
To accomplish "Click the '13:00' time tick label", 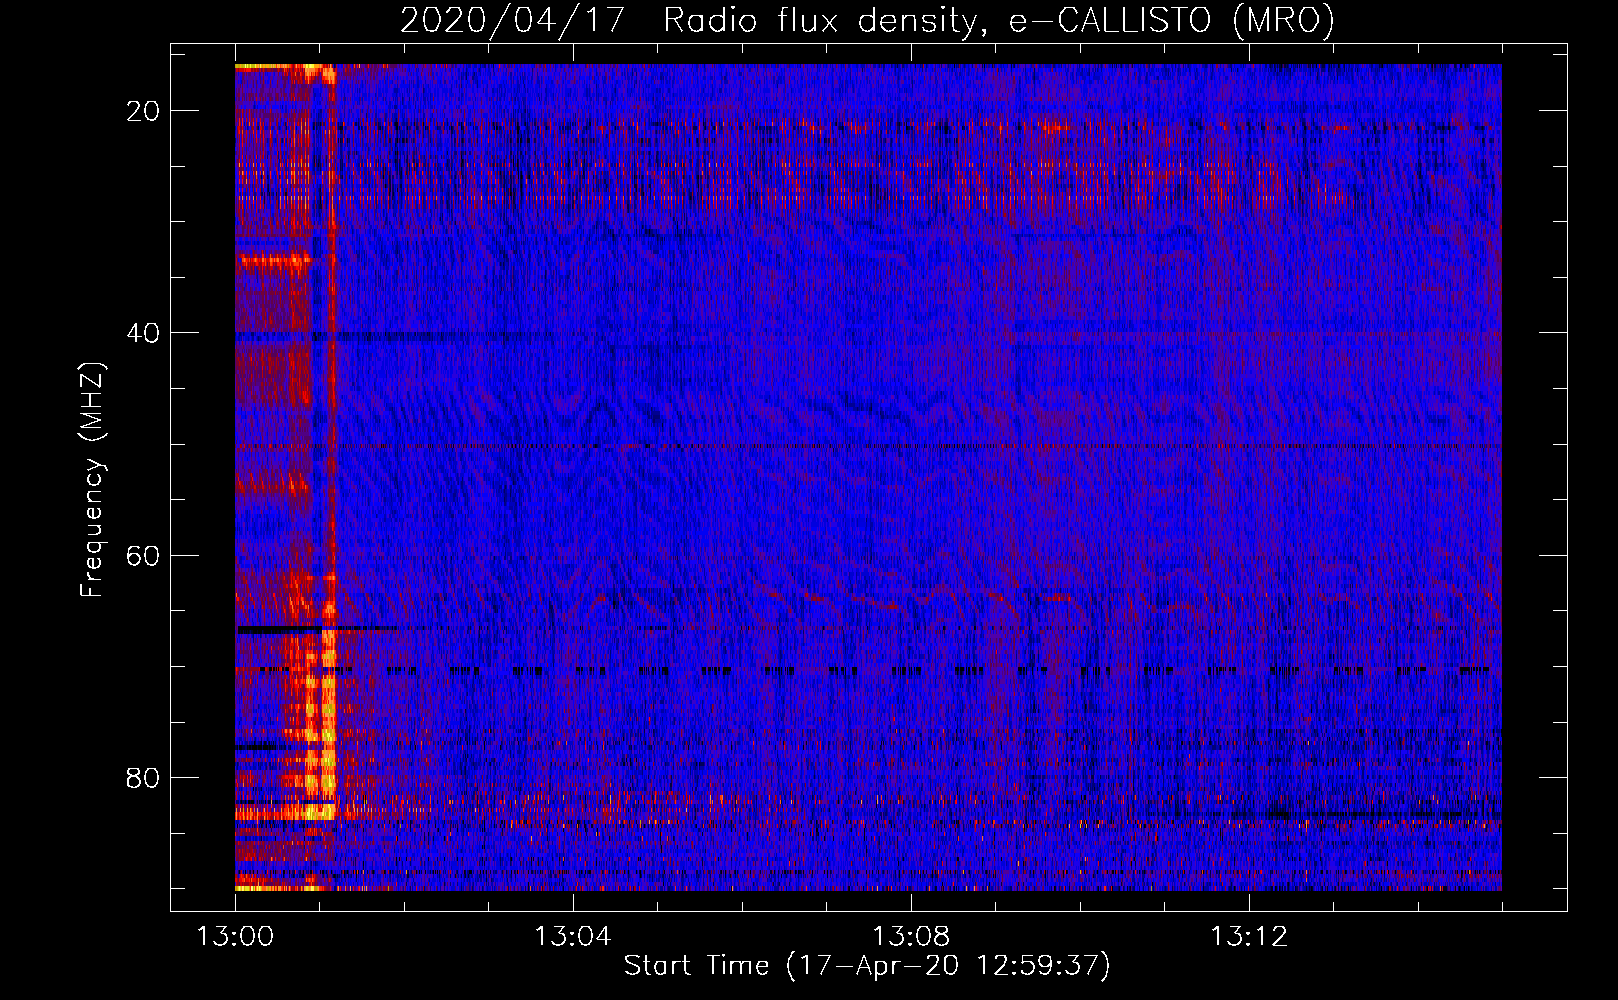I will (x=235, y=937).
